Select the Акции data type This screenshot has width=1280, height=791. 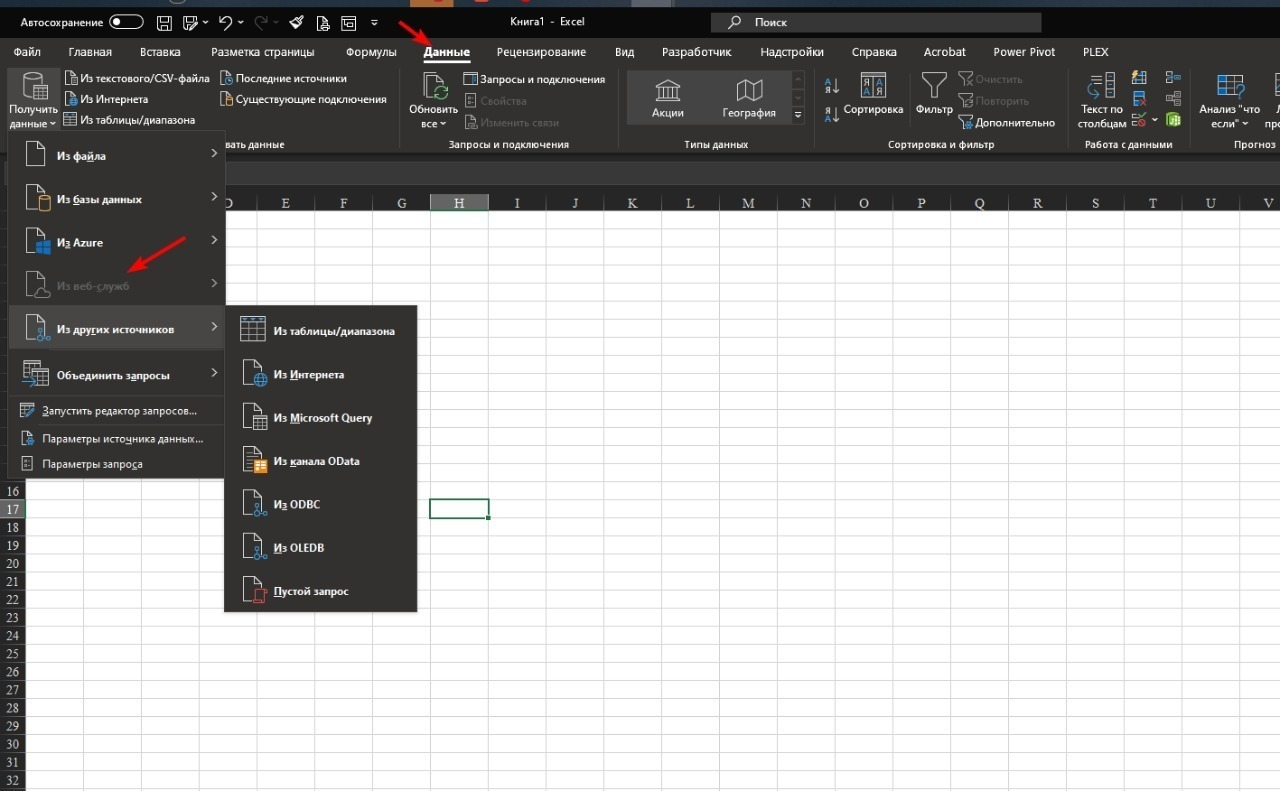click(x=668, y=100)
